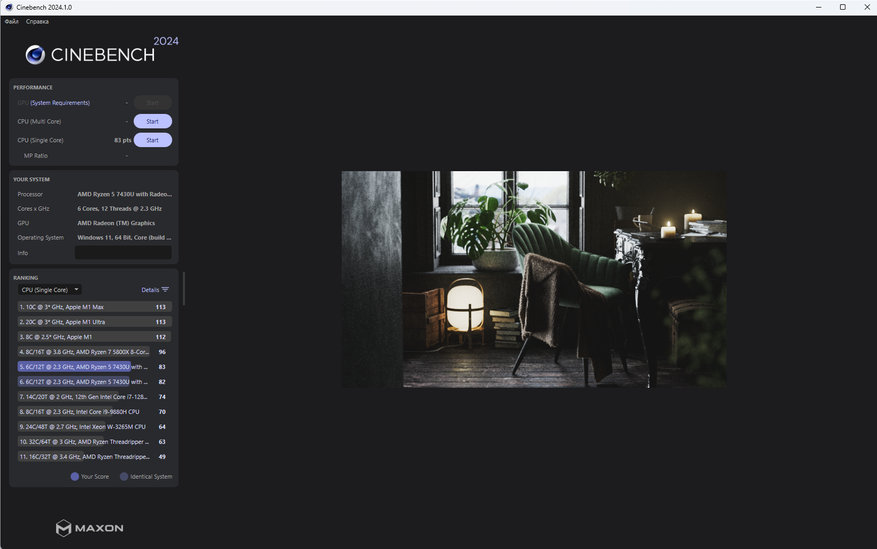This screenshot has width=877, height=549.
Task: Click the filter icon beside Details
Action: 165,290
